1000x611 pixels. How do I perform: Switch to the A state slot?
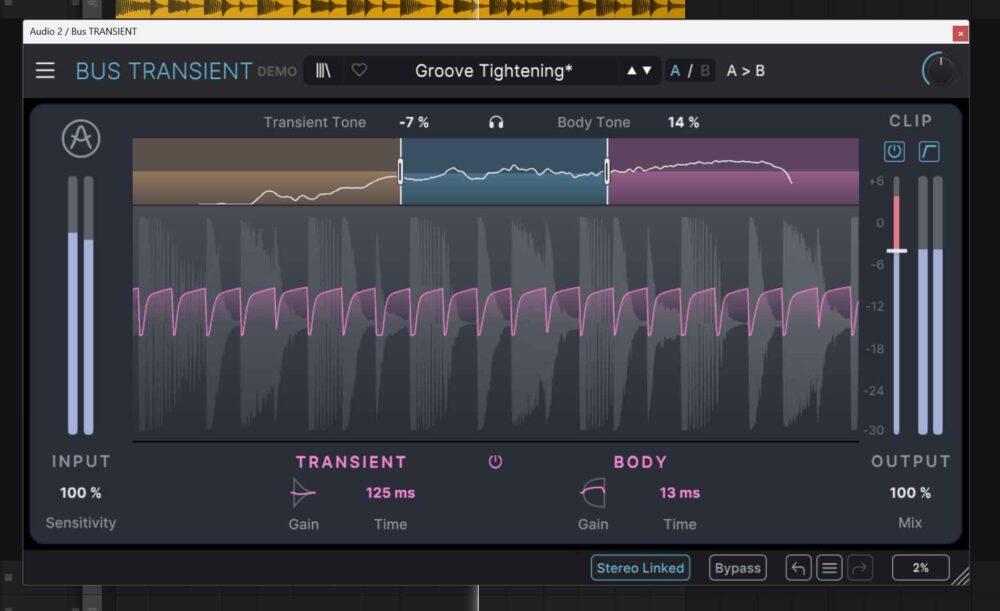[x=676, y=71]
